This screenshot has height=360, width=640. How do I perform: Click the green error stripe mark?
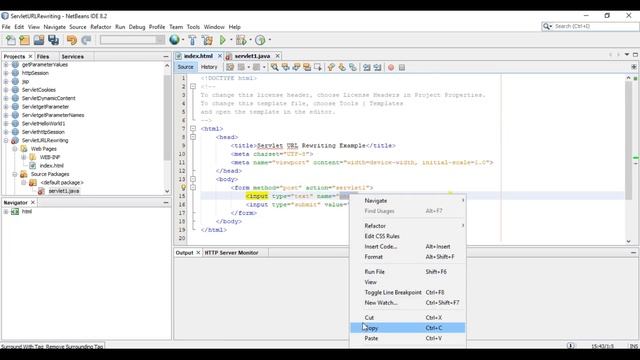636,158
